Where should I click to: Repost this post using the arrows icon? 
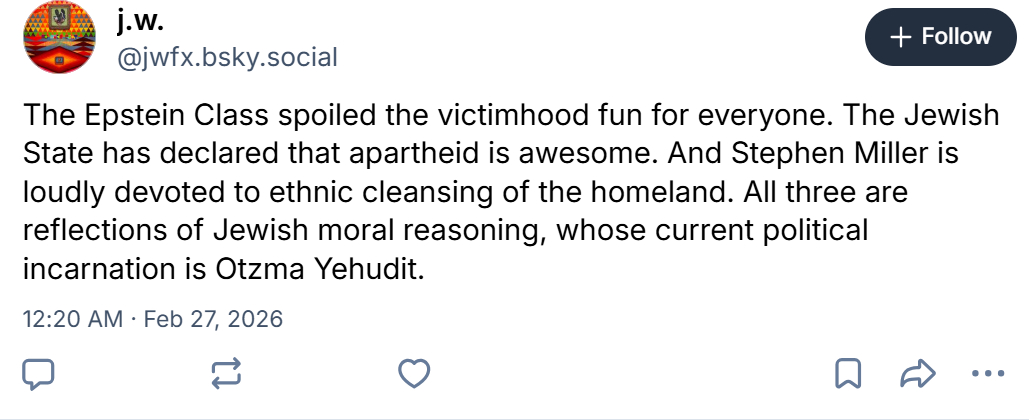coord(226,374)
